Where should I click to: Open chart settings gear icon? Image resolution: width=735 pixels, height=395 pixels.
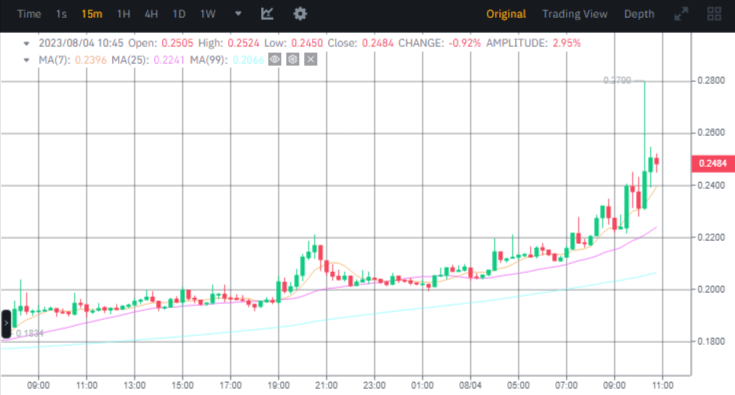coord(300,14)
